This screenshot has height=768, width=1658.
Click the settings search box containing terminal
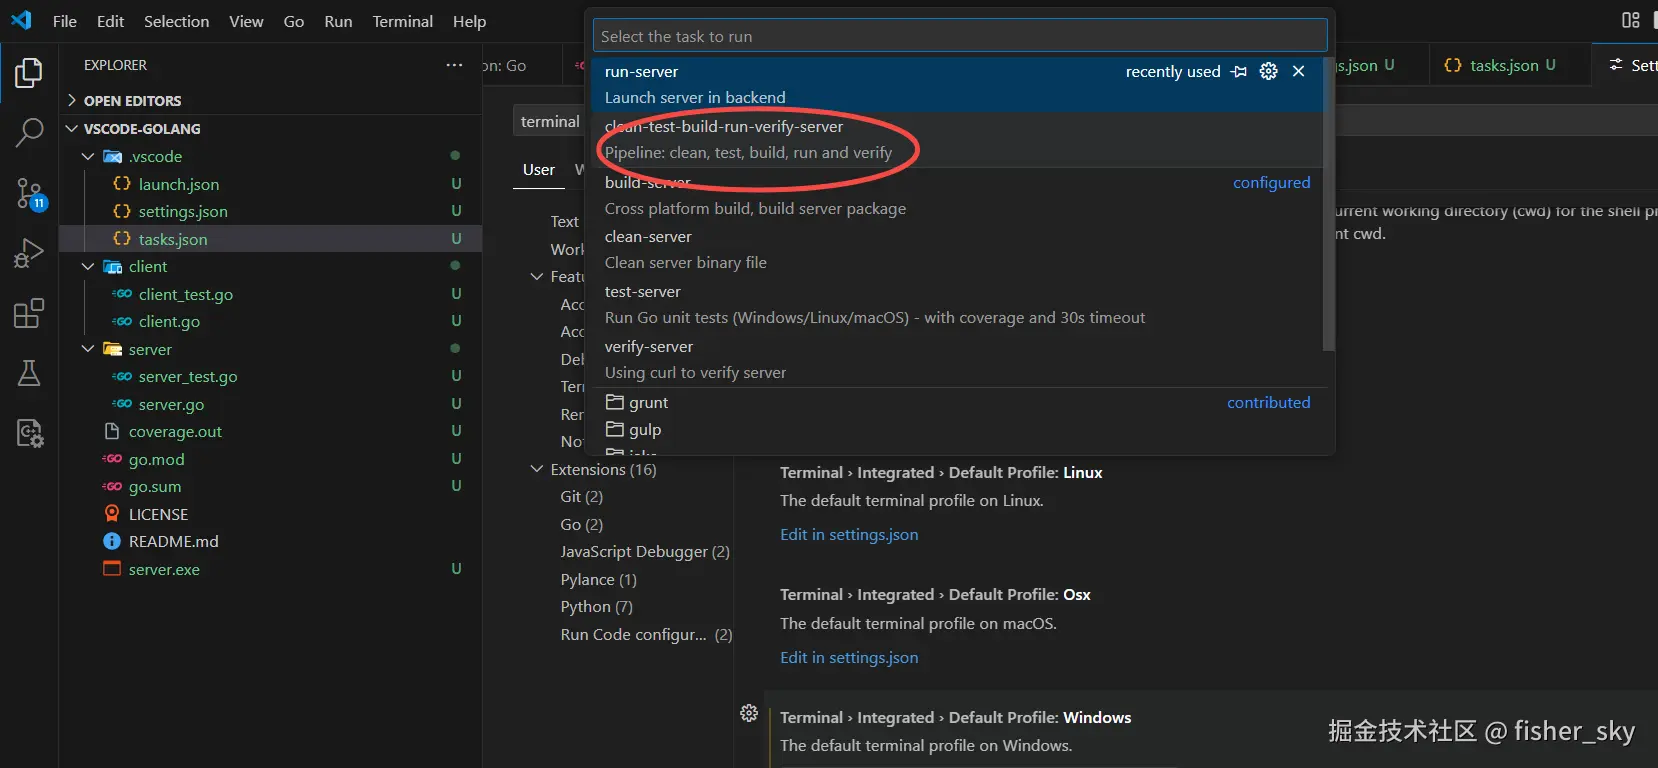548,121
